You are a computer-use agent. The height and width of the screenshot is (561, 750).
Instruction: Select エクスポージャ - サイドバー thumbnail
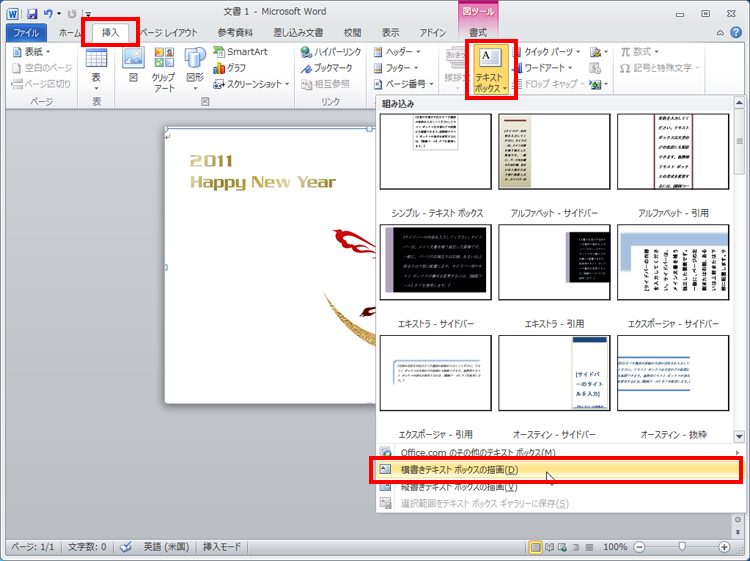pos(673,263)
